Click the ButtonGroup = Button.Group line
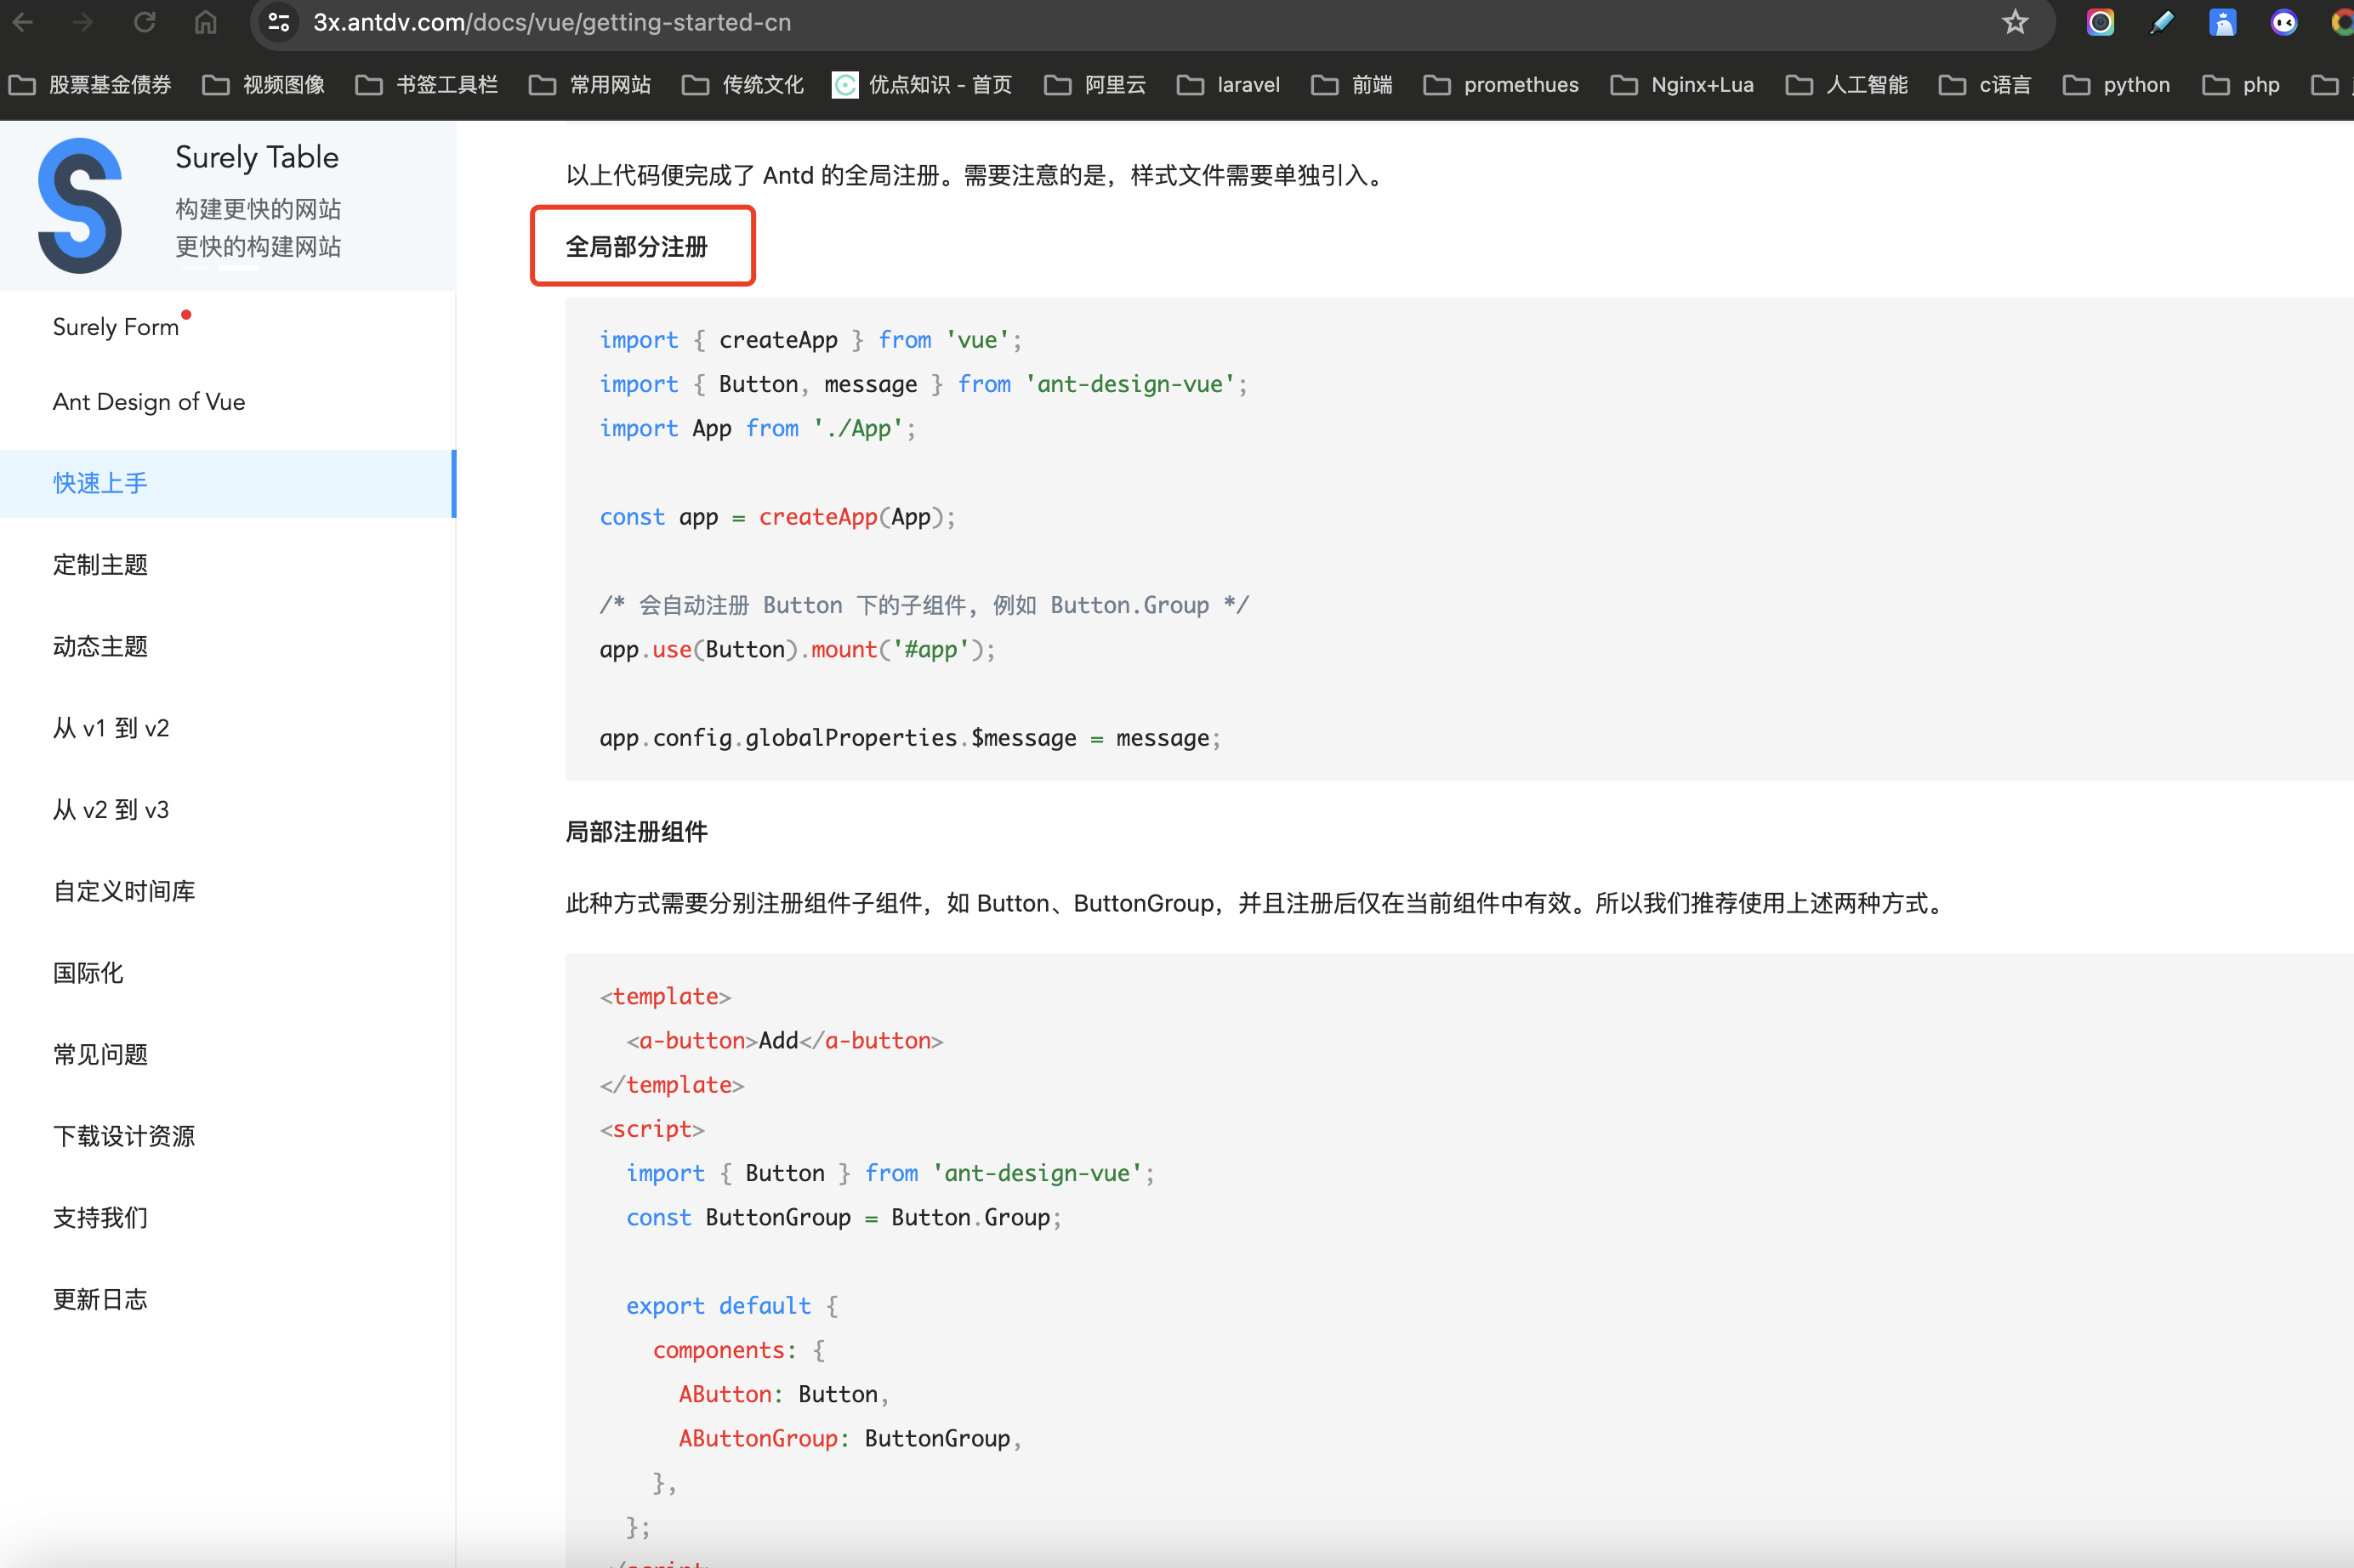The image size is (2354, 1568). pyautogui.click(x=844, y=1217)
